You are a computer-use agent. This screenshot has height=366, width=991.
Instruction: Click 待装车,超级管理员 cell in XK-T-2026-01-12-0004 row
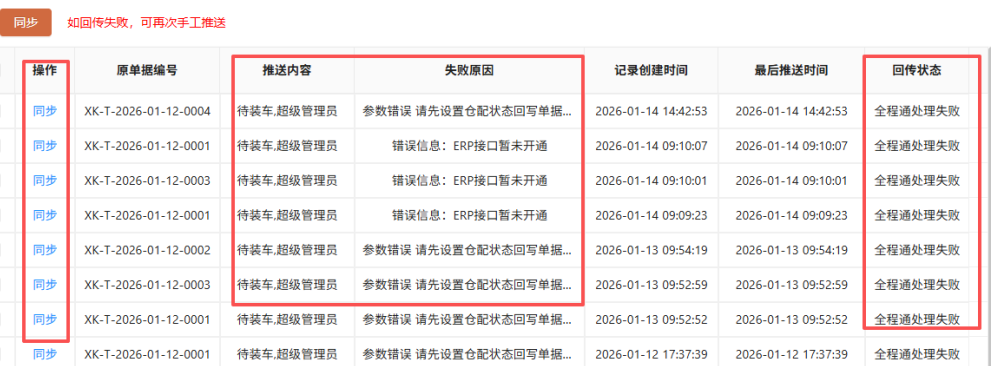(x=287, y=112)
